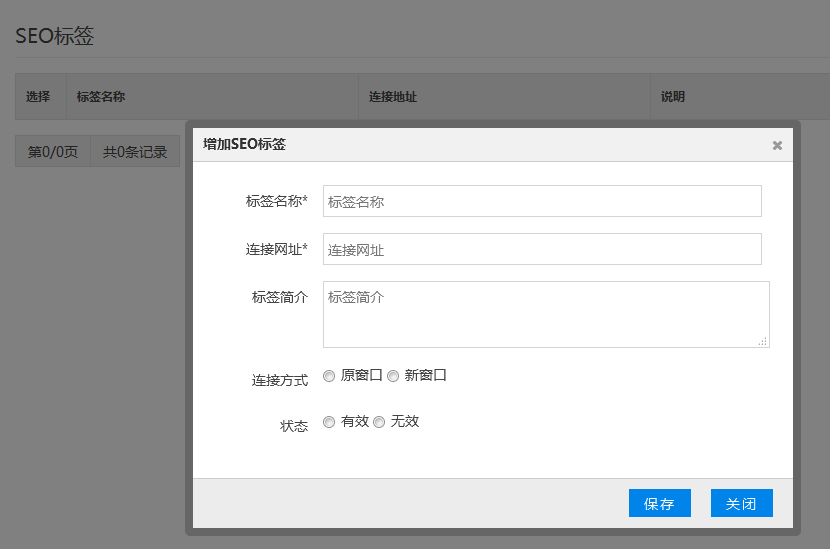Select the 原窗口 radio button
This screenshot has height=549, width=830.
329,376
